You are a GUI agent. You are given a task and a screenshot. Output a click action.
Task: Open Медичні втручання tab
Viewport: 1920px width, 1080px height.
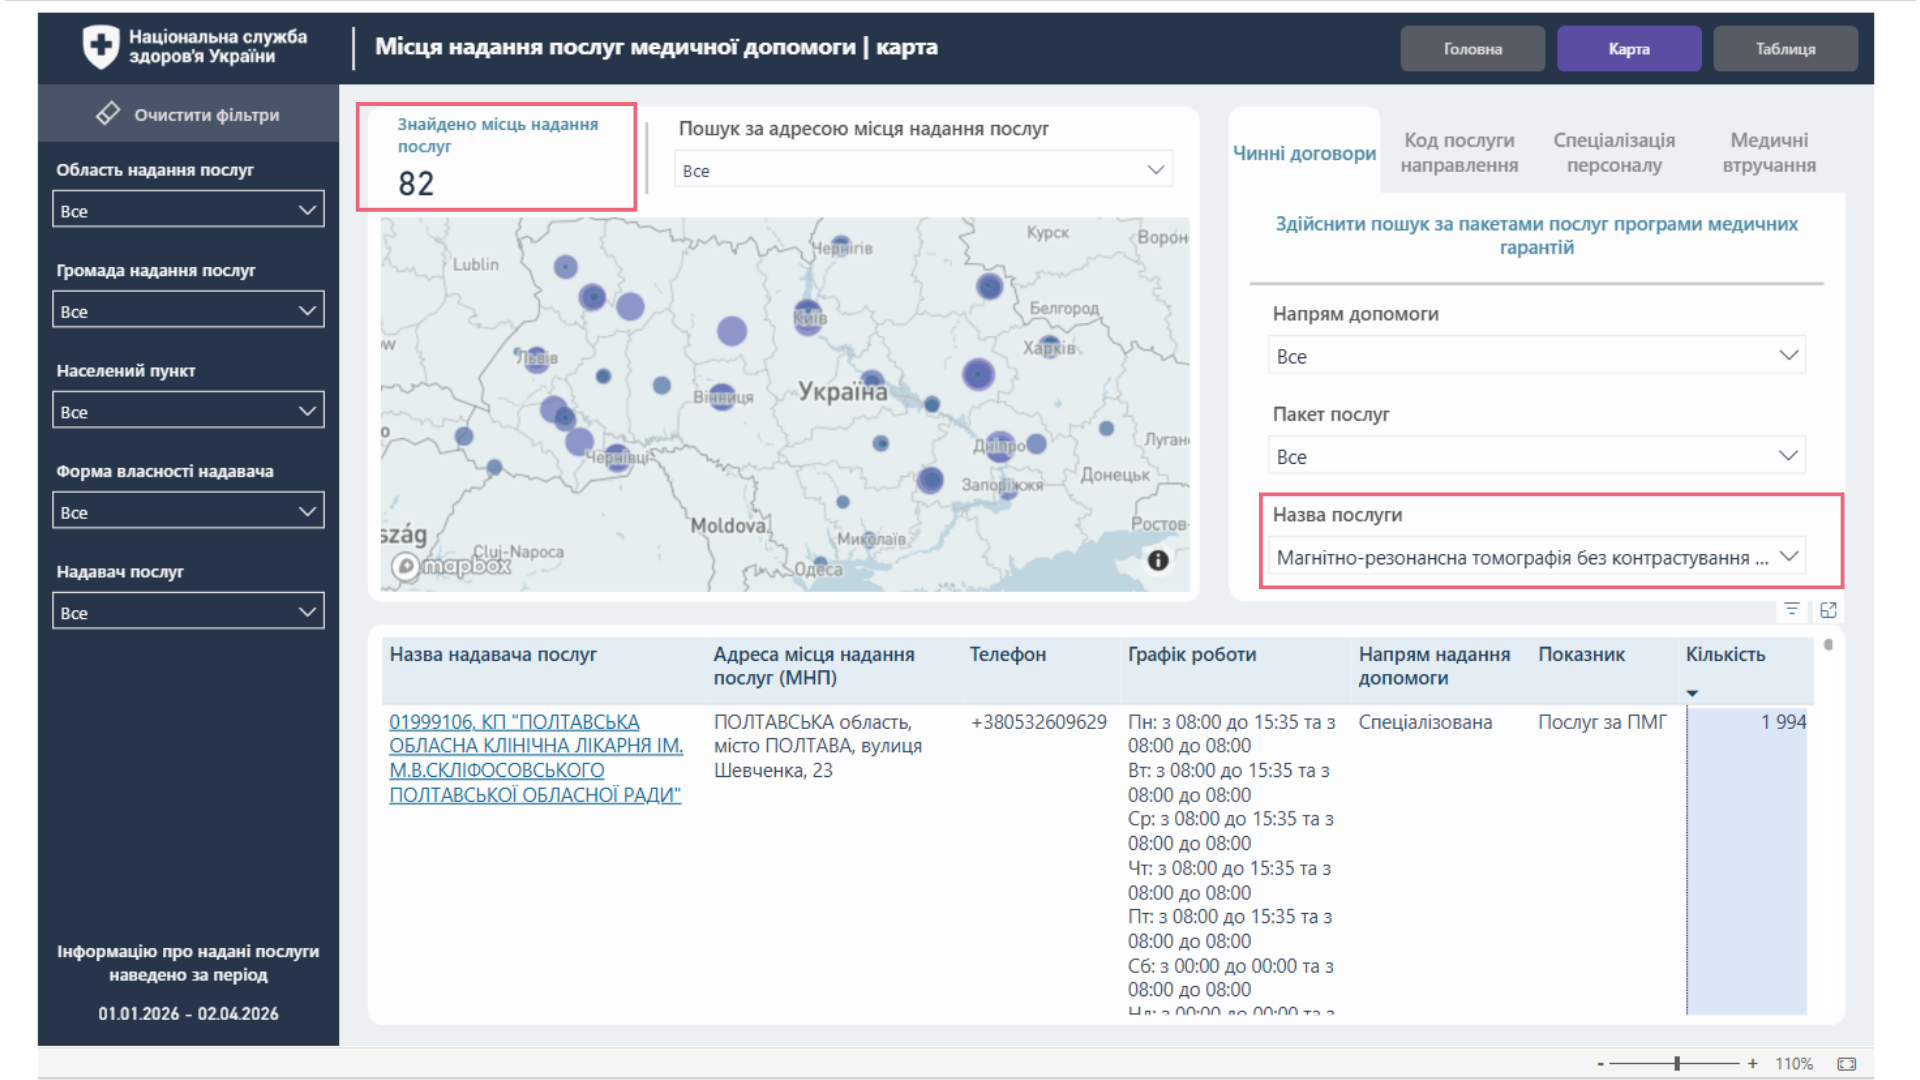click(x=1769, y=153)
